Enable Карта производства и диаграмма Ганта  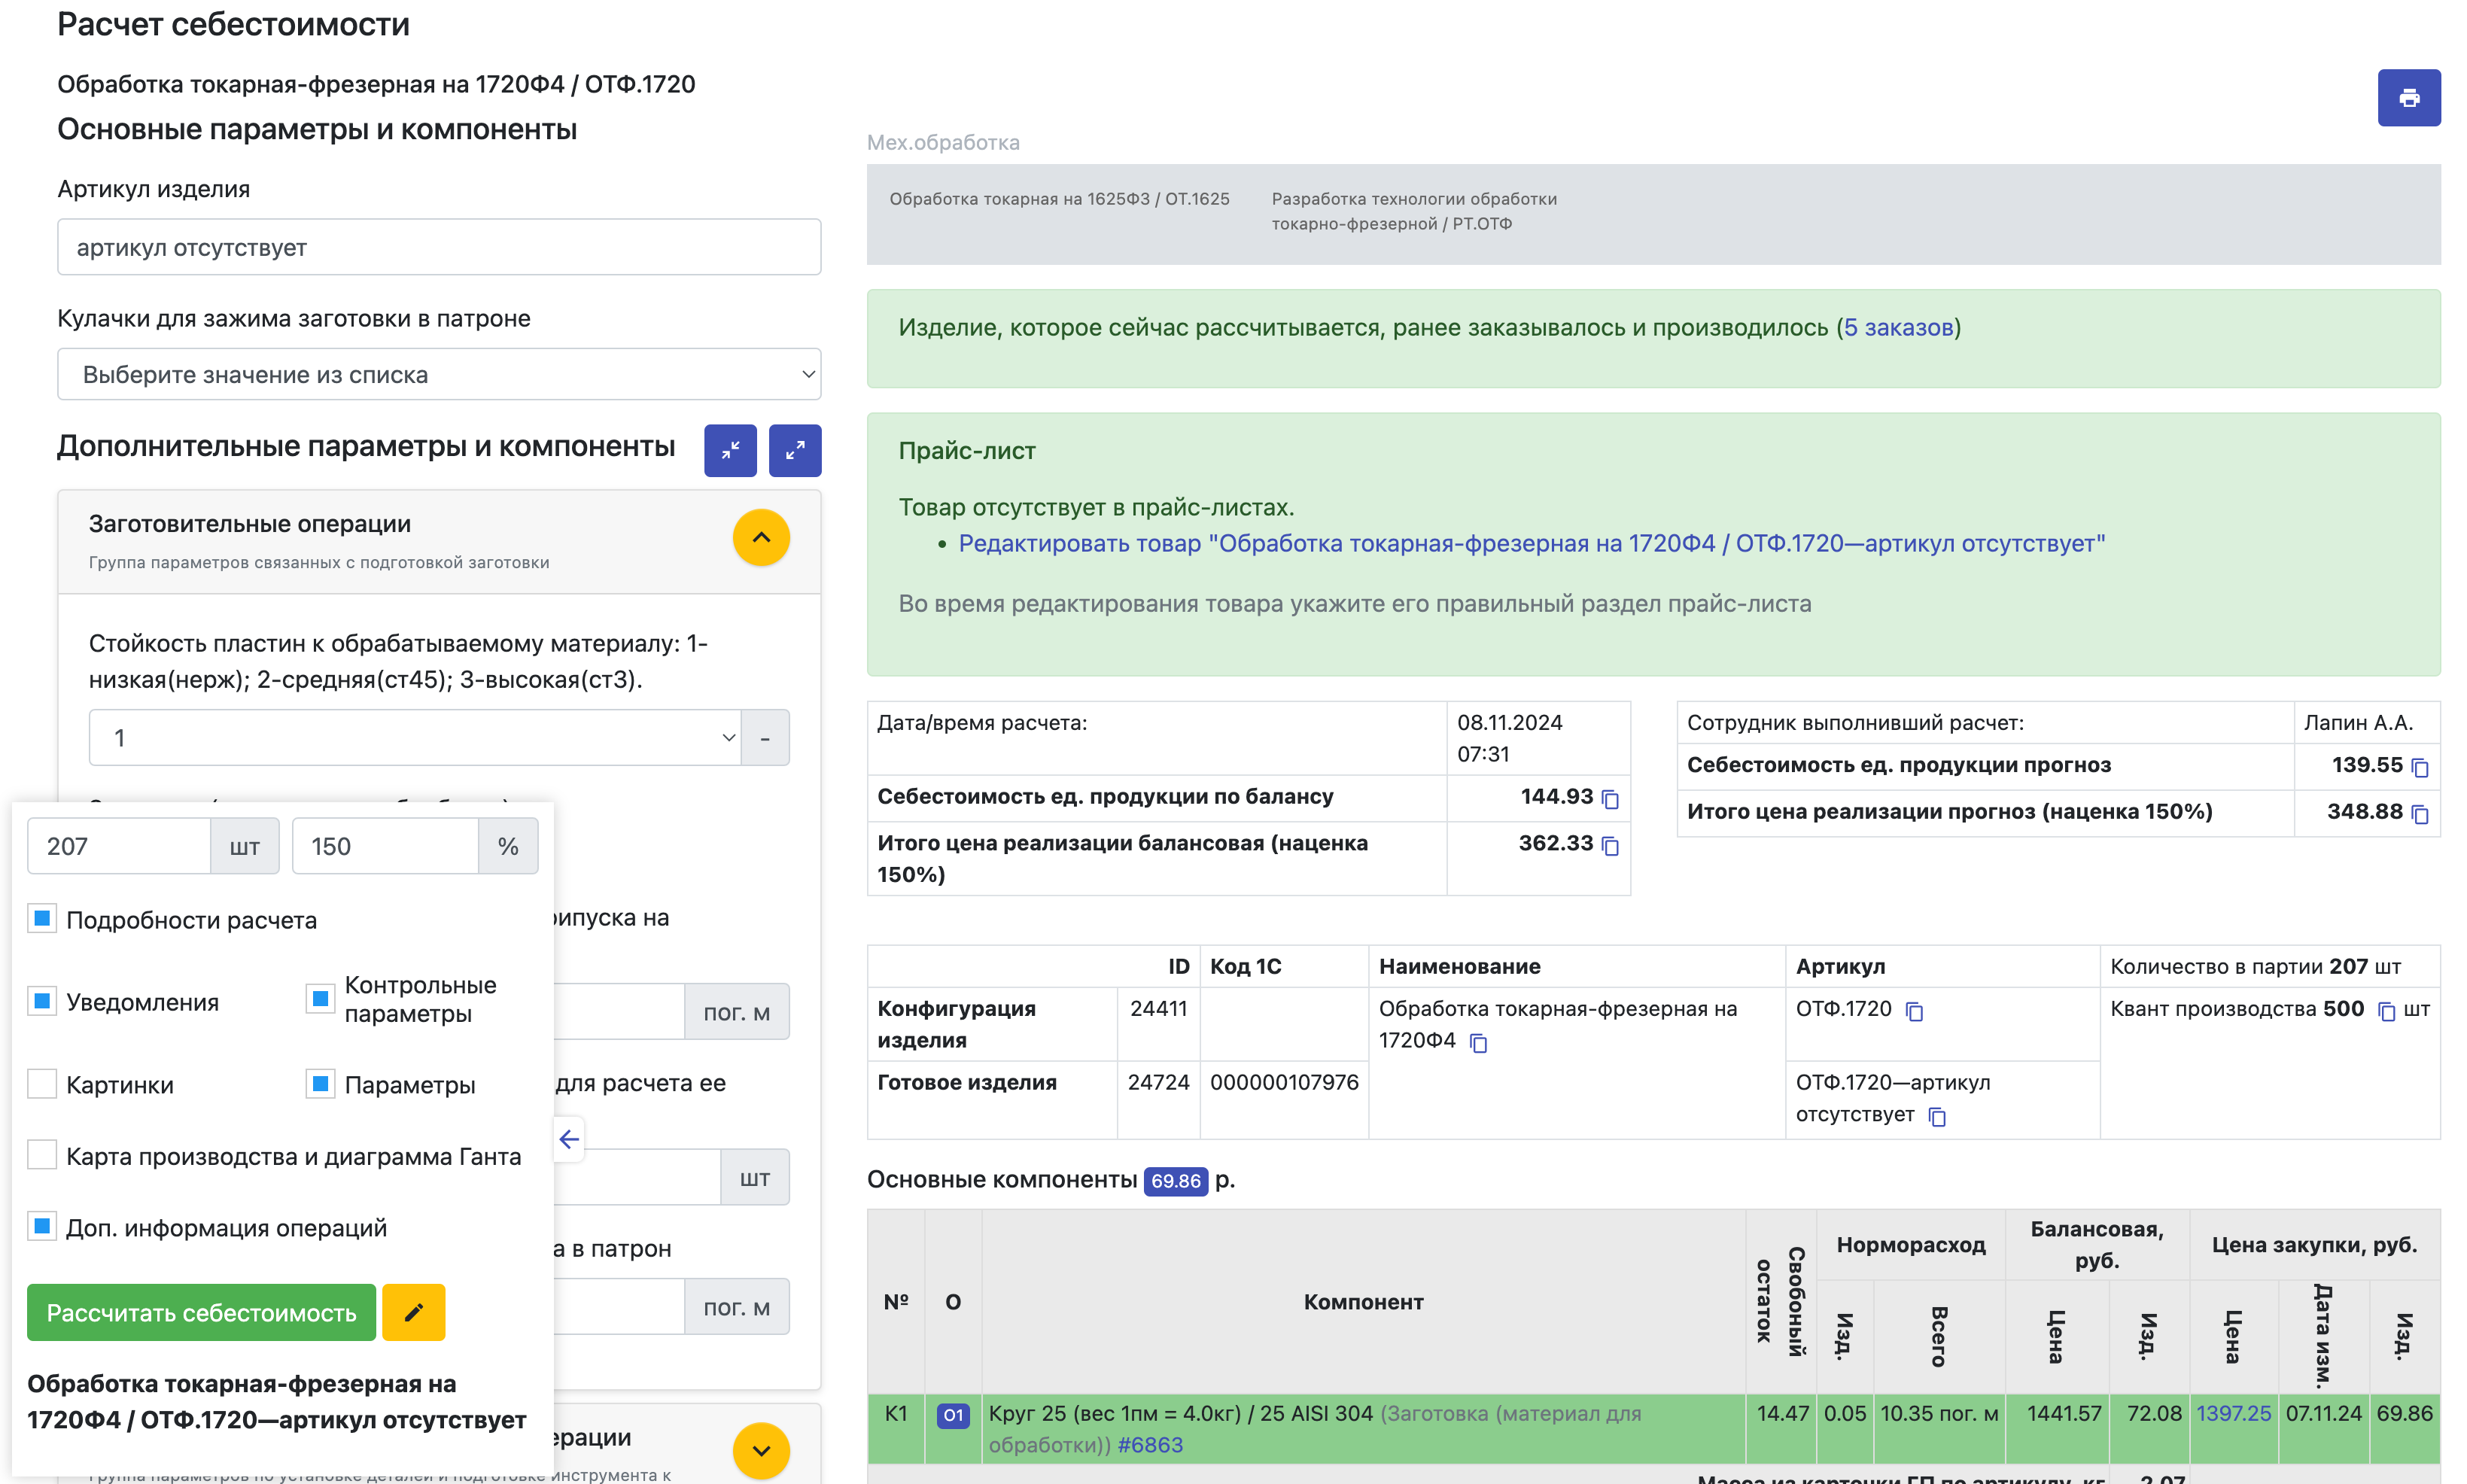[x=42, y=1155]
